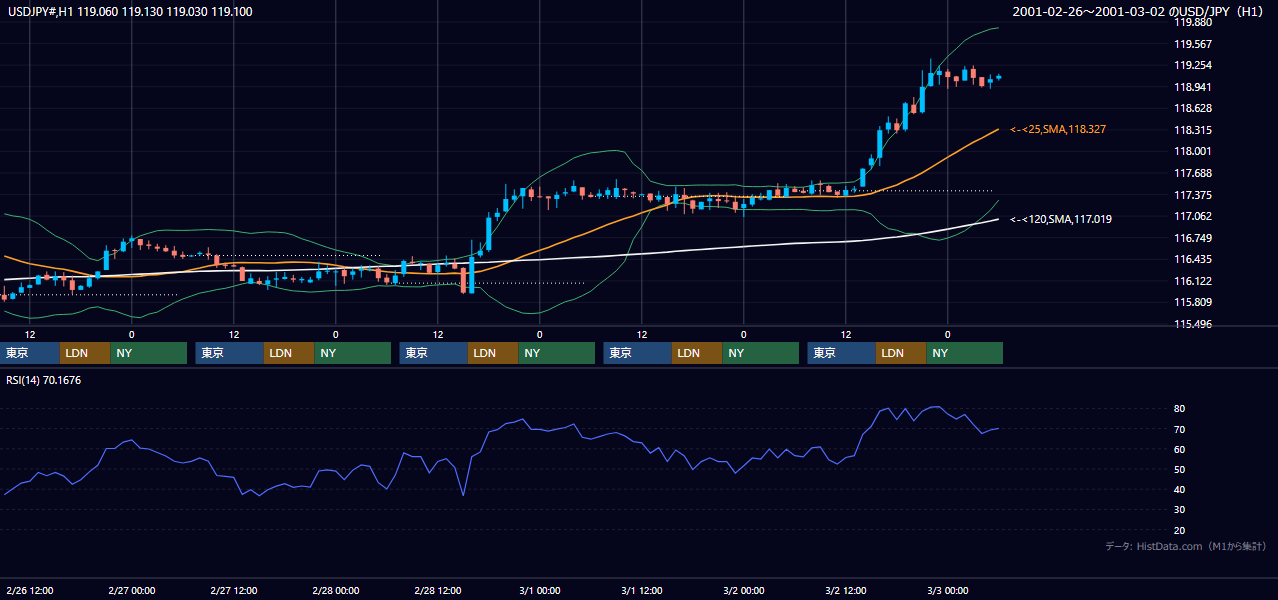The image size is (1278, 600).
Task: Click the RSI scale value 50
Action: pos(1180,469)
